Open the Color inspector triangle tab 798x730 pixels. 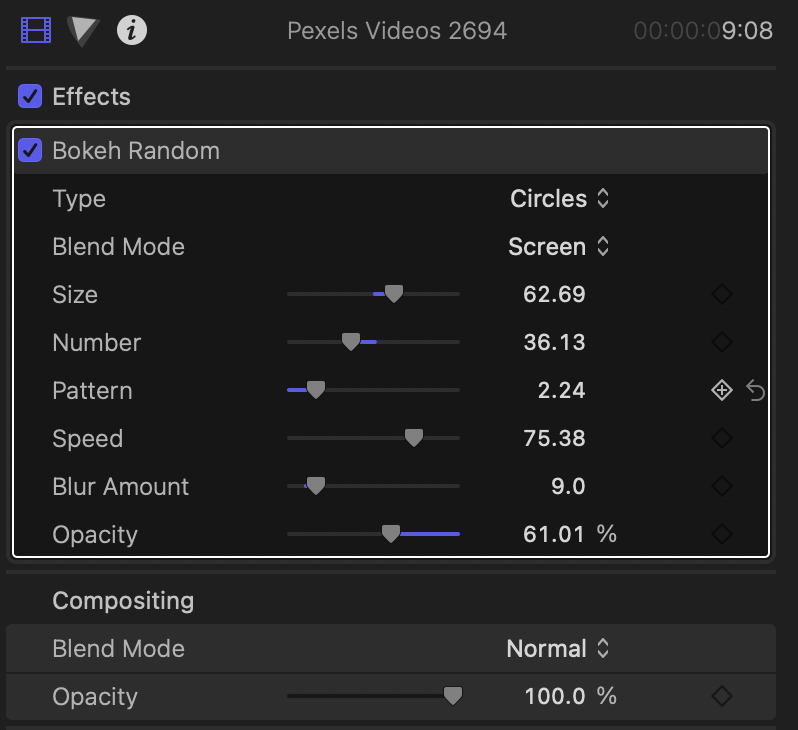pos(83,31)
